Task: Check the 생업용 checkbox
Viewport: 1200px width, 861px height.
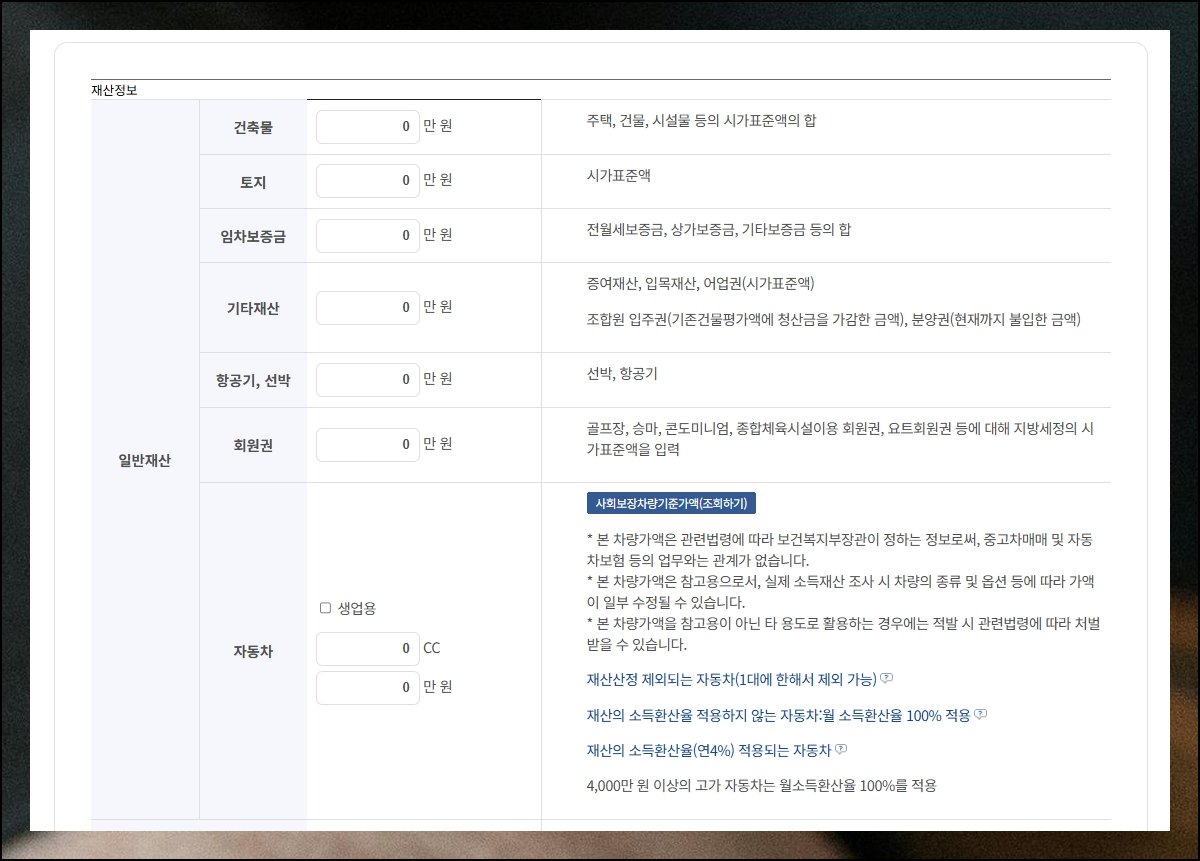Action: point(325,608)
